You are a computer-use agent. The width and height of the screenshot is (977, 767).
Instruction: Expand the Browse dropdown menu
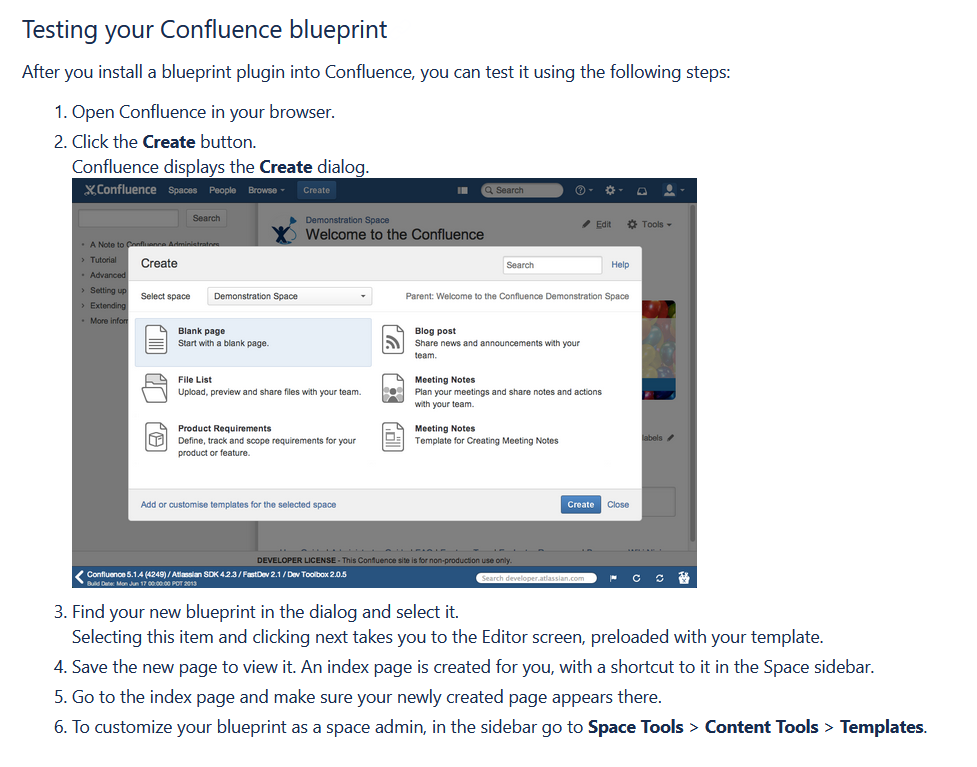(266, 190)
